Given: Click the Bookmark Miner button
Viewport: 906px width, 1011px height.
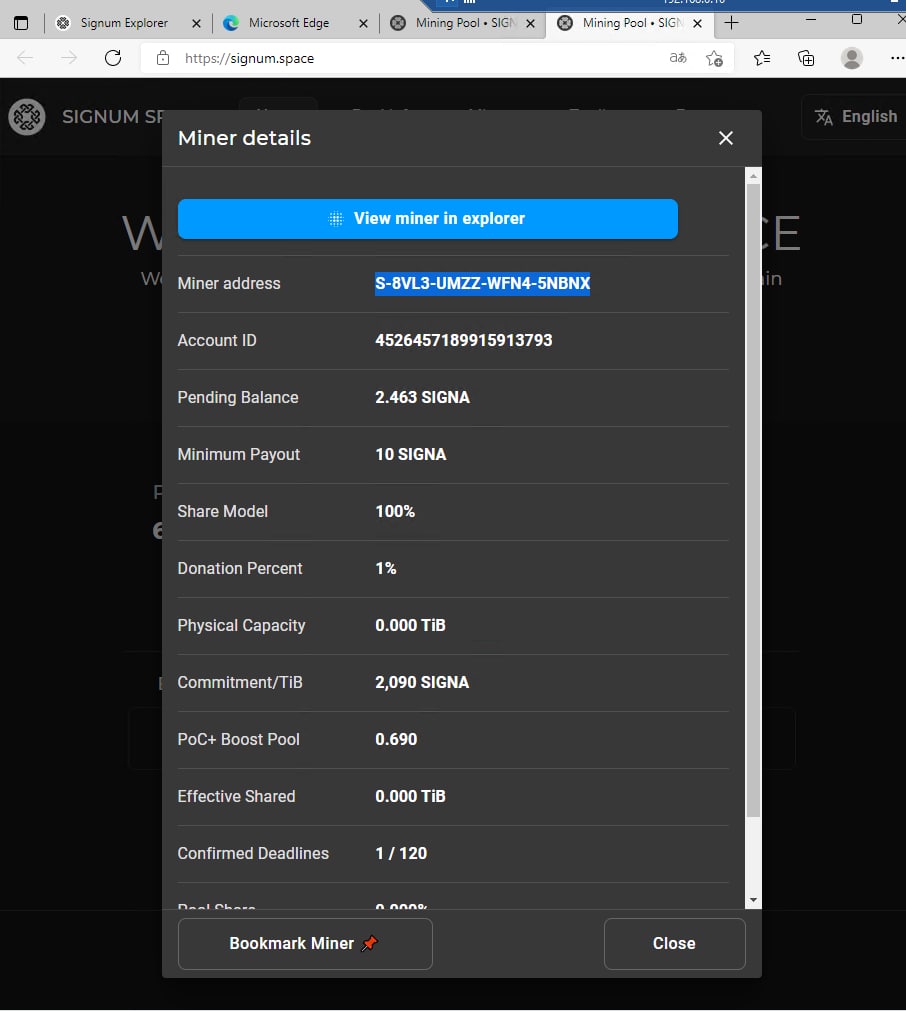Looking at the screenshot, I should tap(305, 943).
